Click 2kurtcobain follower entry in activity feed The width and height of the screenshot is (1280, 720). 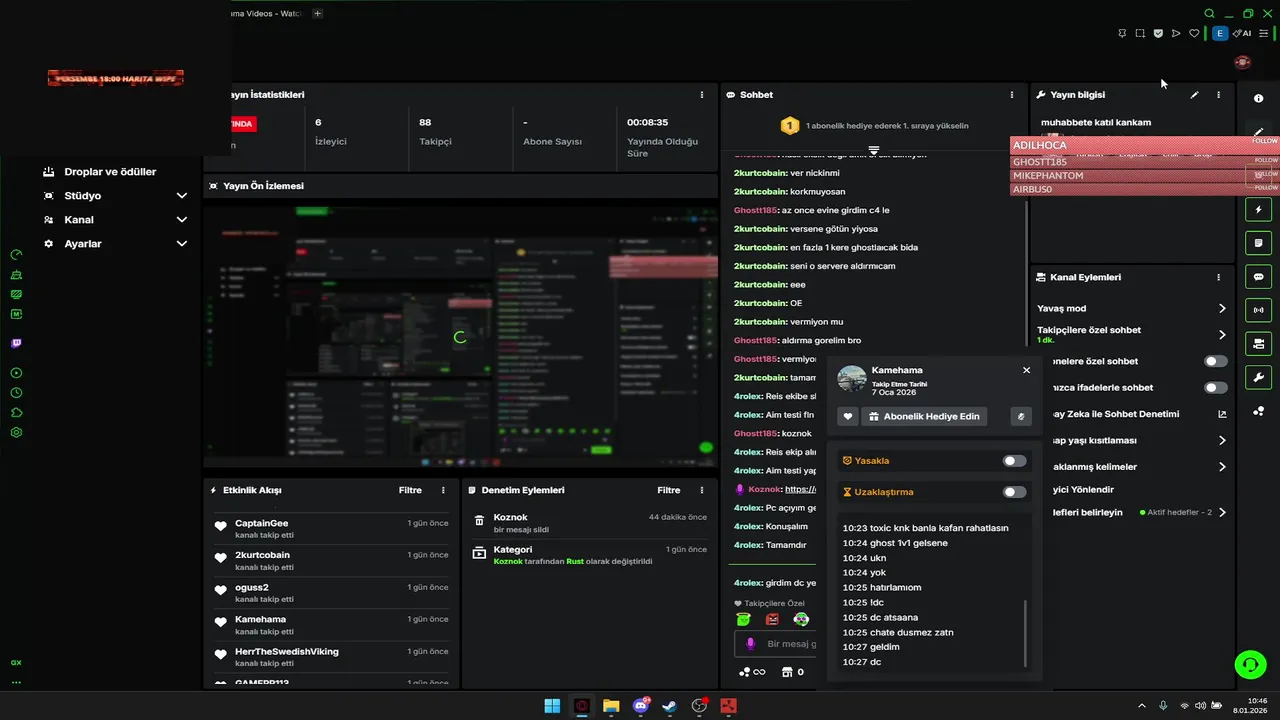click(x=331, y=560)
